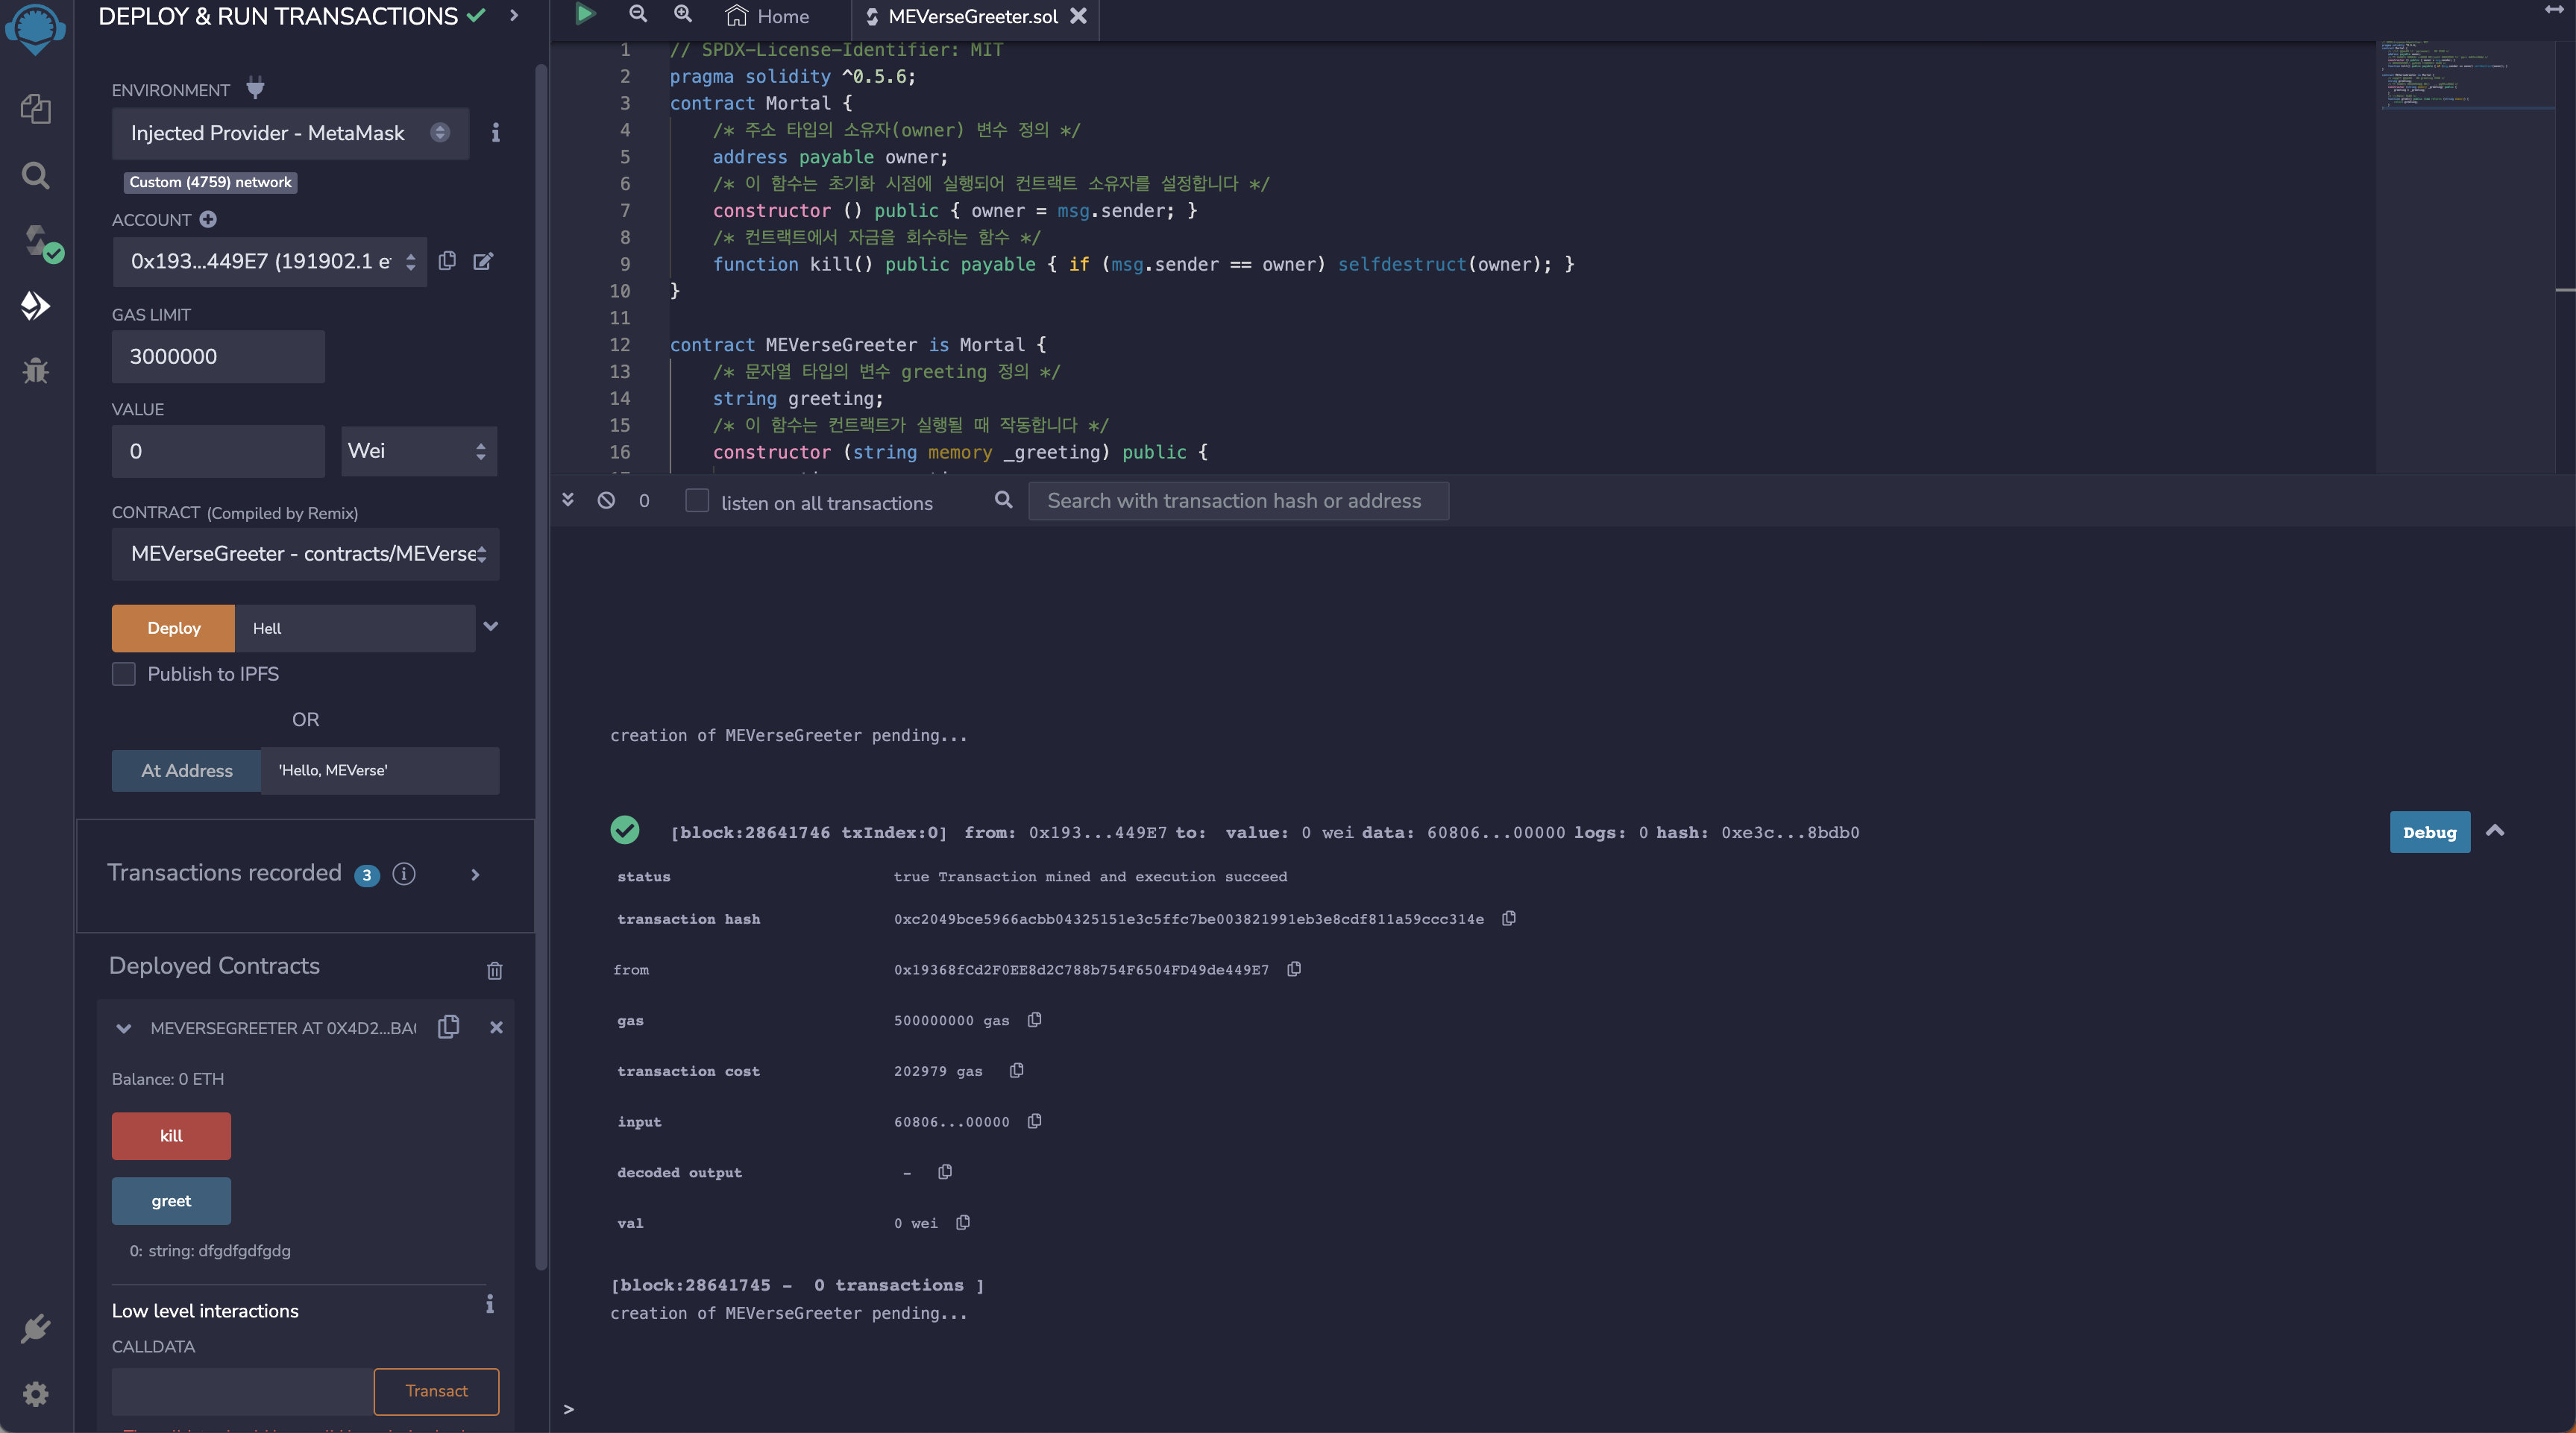Clear the terminal console with ban icon
The image size is (2576, 1433).
pyautogui.click(x=606, y=500)
